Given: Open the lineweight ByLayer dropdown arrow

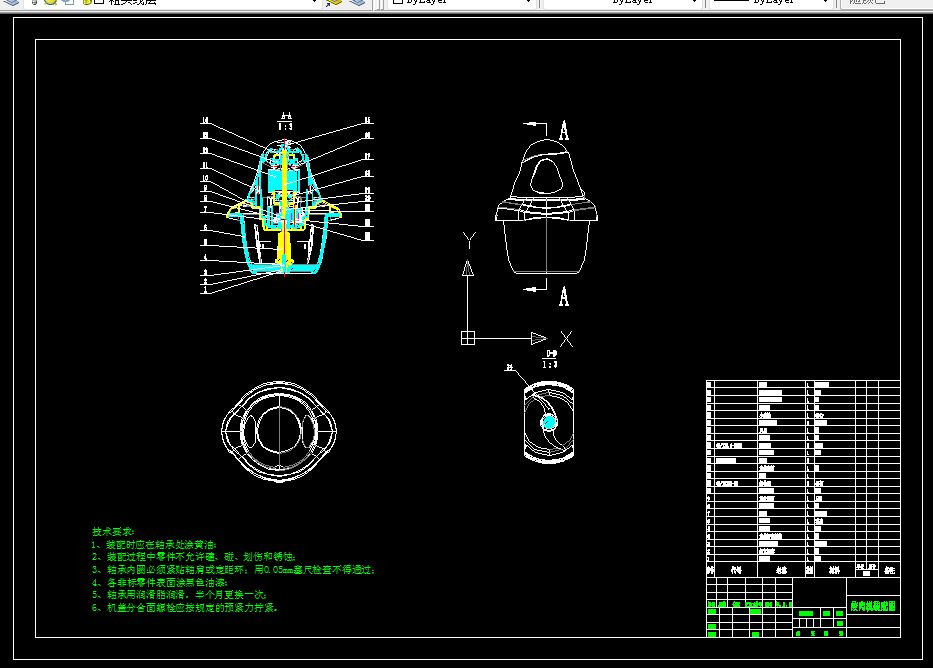Looking at the screenshot, I should (x=825, y=2).
